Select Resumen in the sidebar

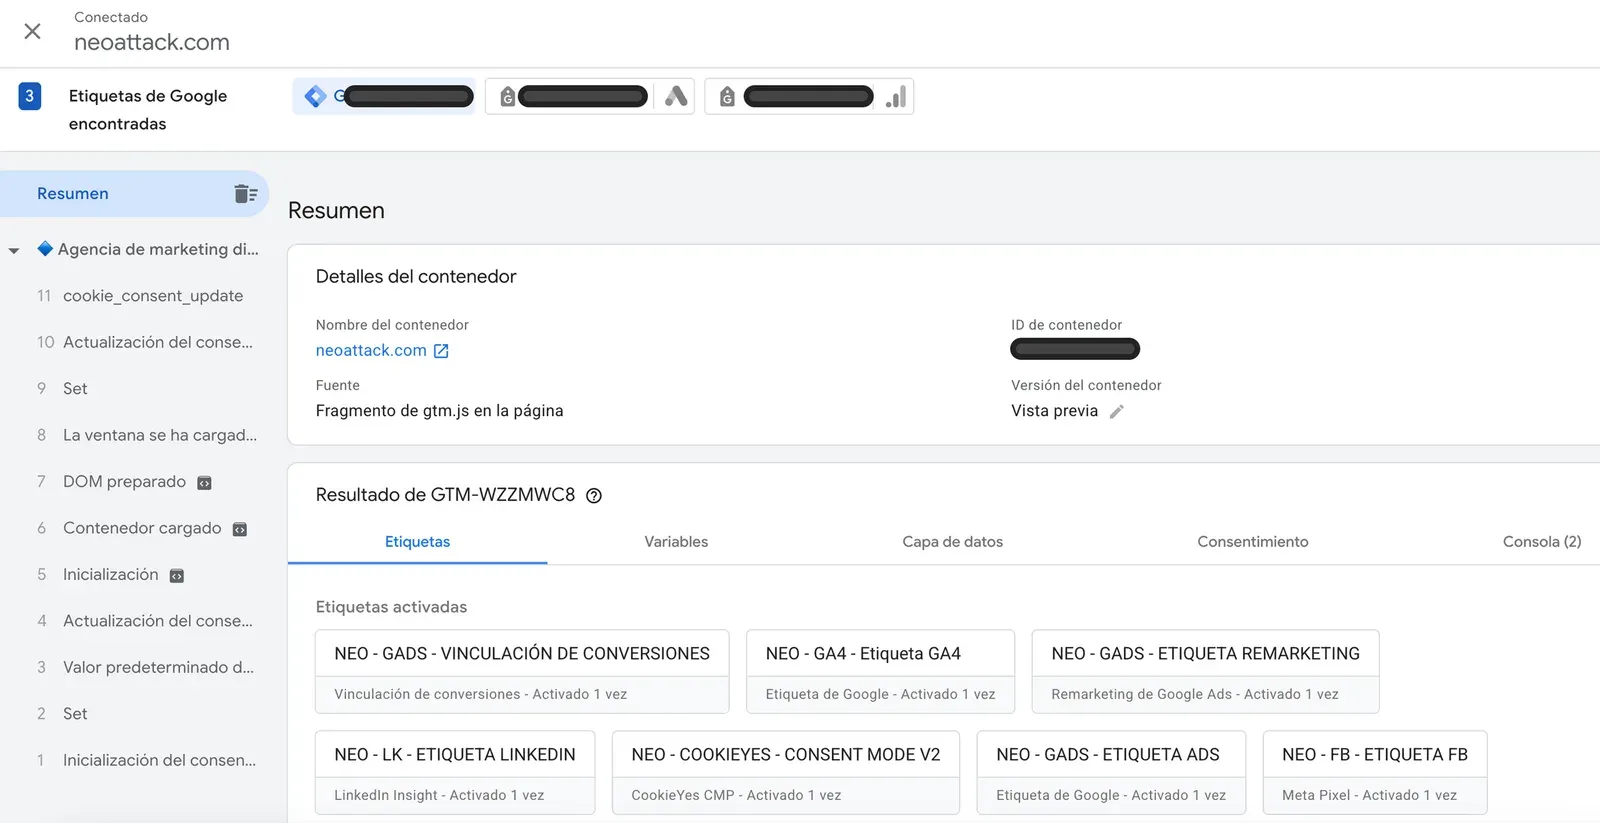(x=134, y=194)
